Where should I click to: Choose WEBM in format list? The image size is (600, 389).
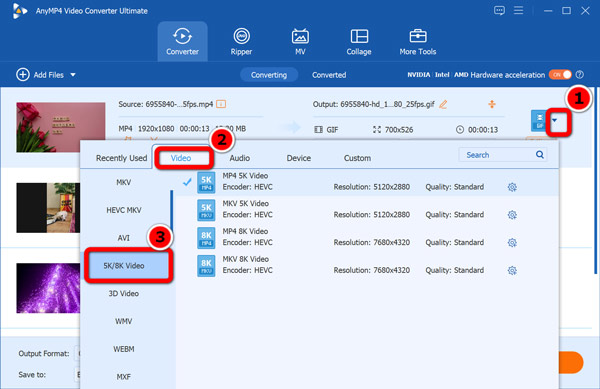[124, 349]
